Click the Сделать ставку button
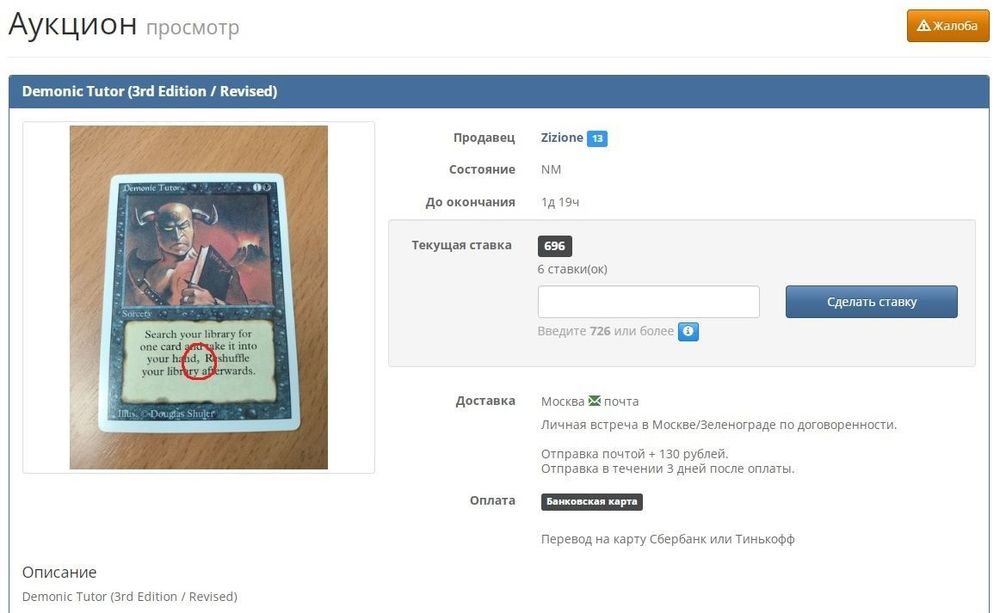Screen dimensions: 1000x613 [x=871, y=302]
